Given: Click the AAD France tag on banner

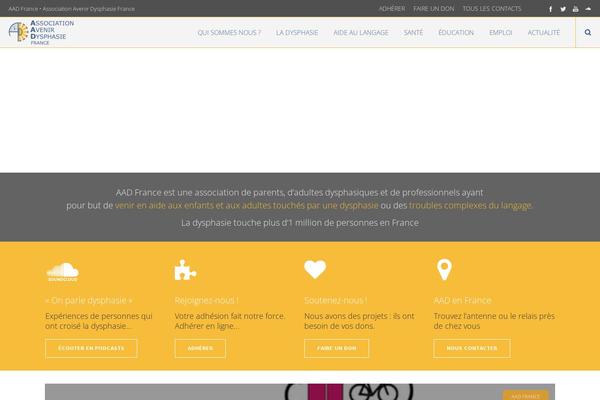Looking at the screenshot, I should (525, 396).
